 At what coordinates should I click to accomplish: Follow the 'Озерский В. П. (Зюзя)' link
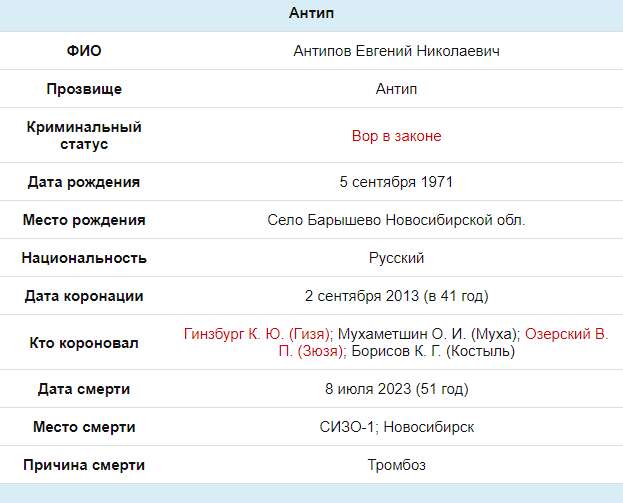pos(443,342)
